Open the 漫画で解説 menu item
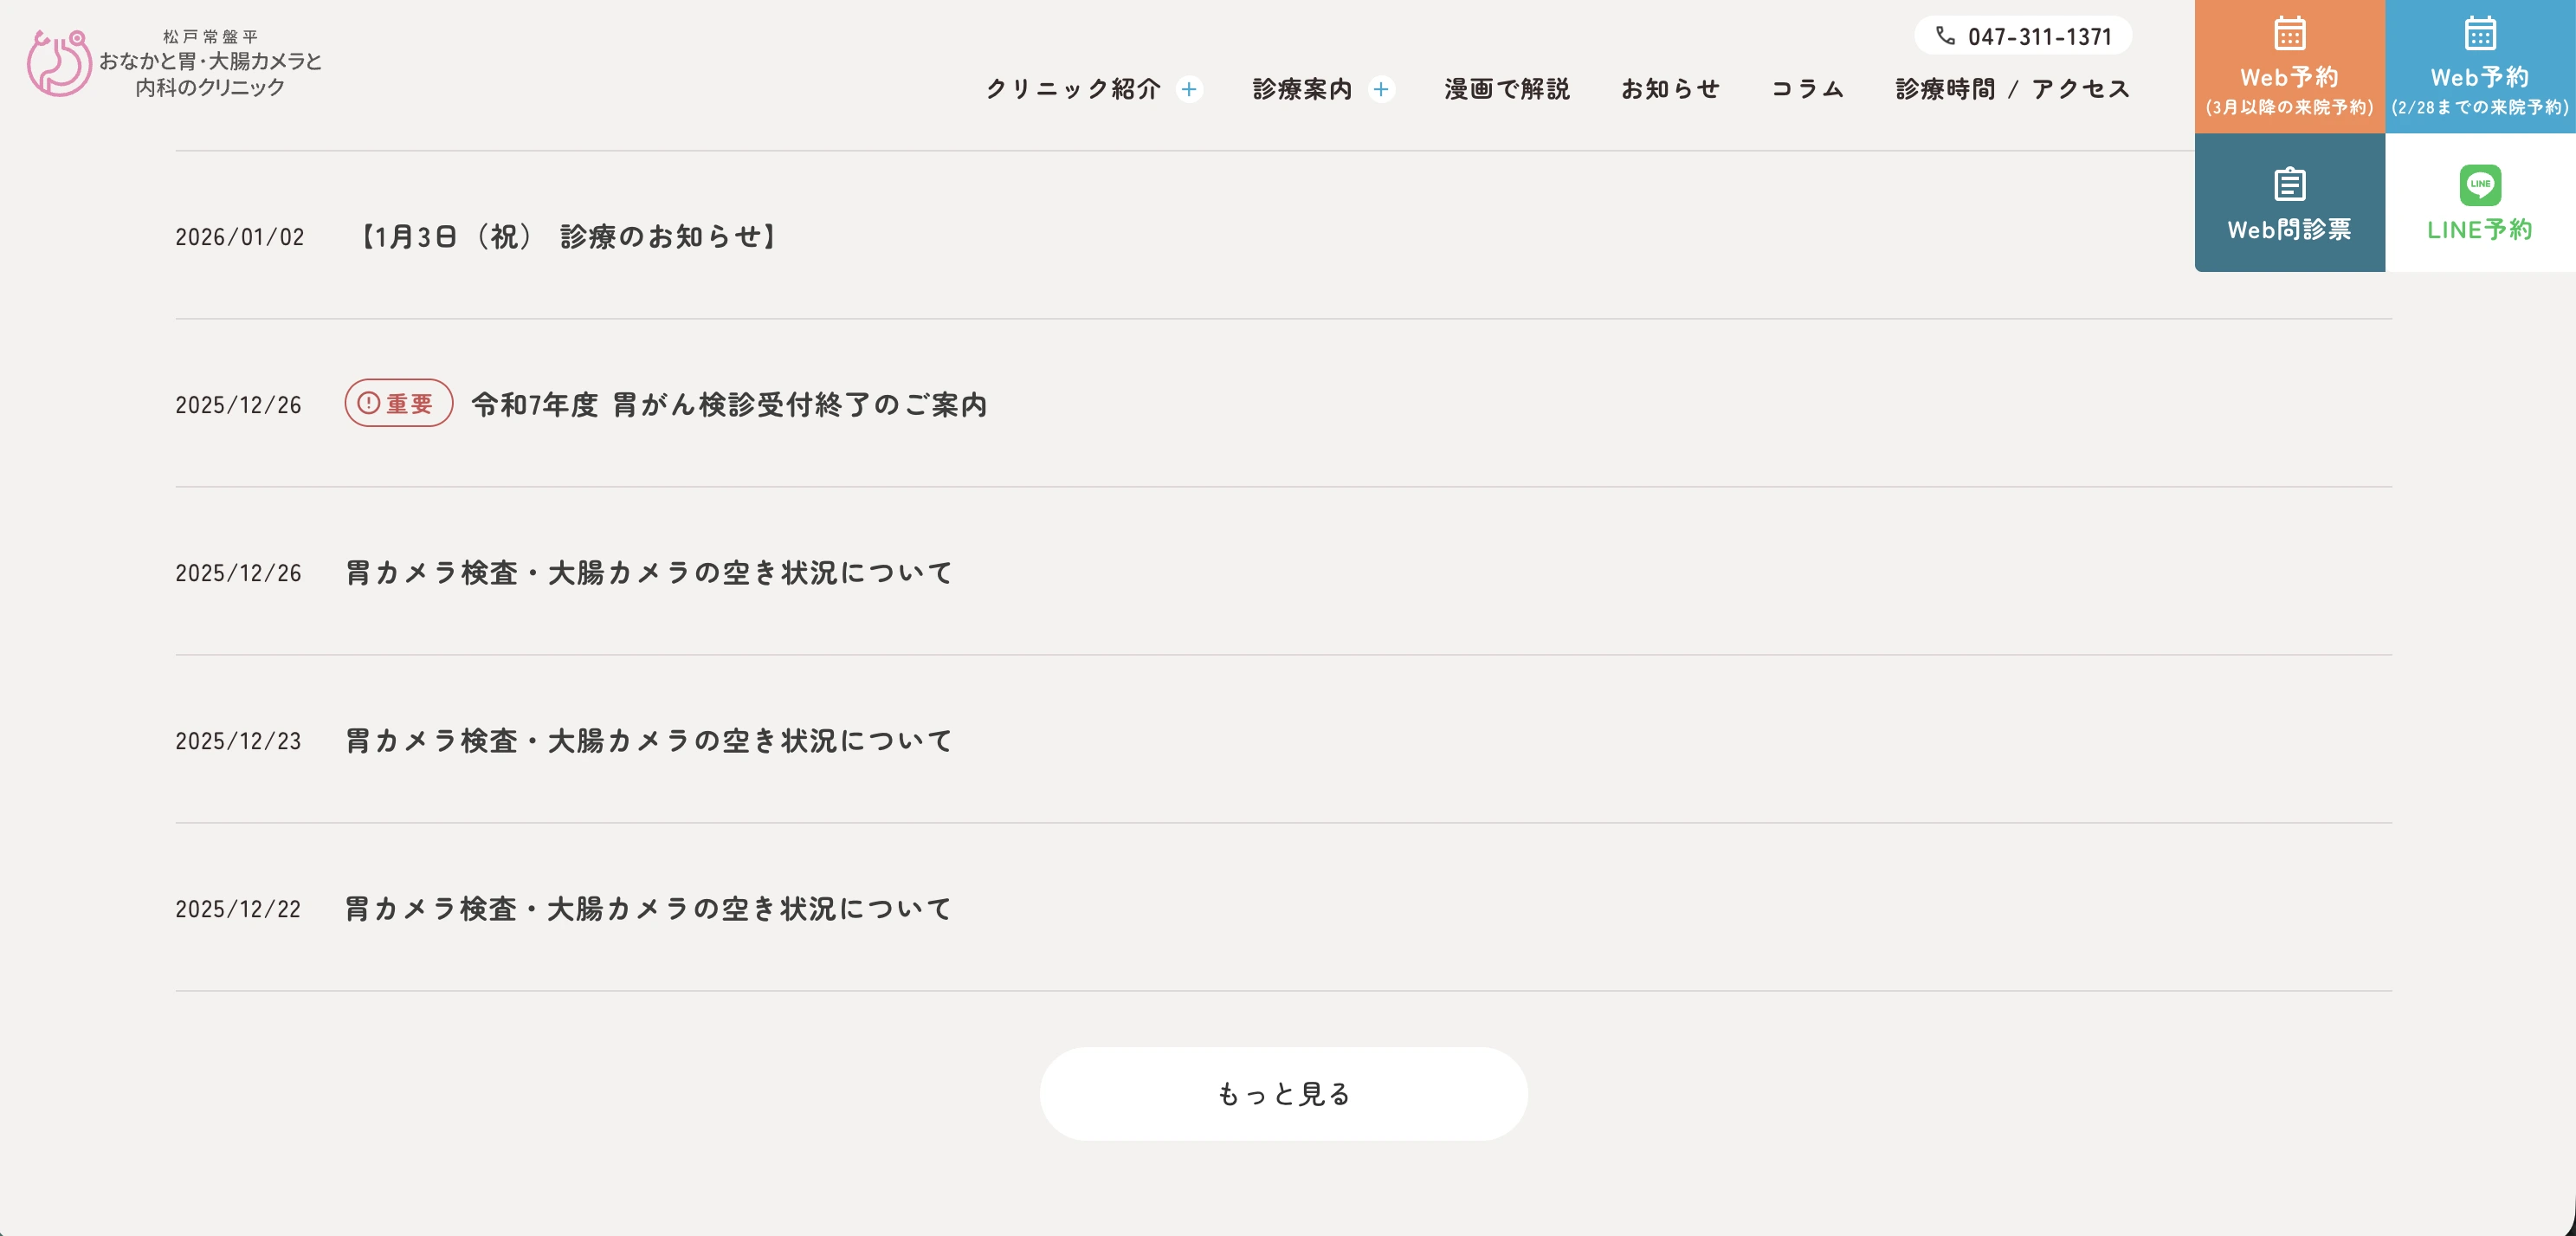Viewport: 2576px width, 1236px height. 1506,89
